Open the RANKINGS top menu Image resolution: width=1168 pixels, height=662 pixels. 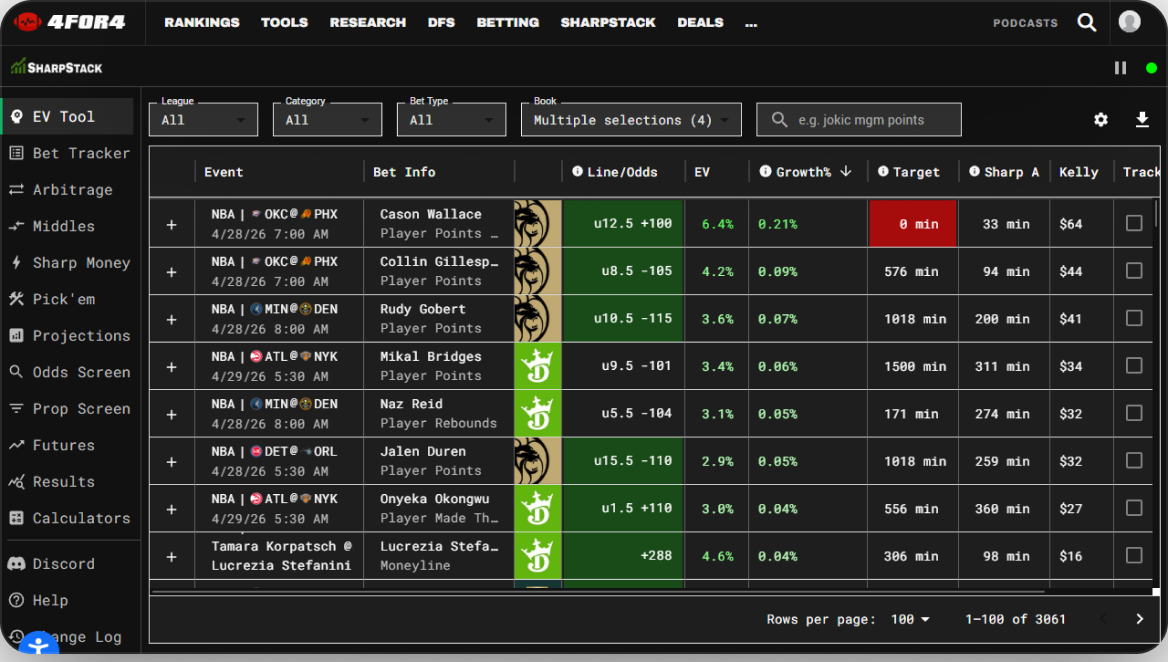click(202, 22)
